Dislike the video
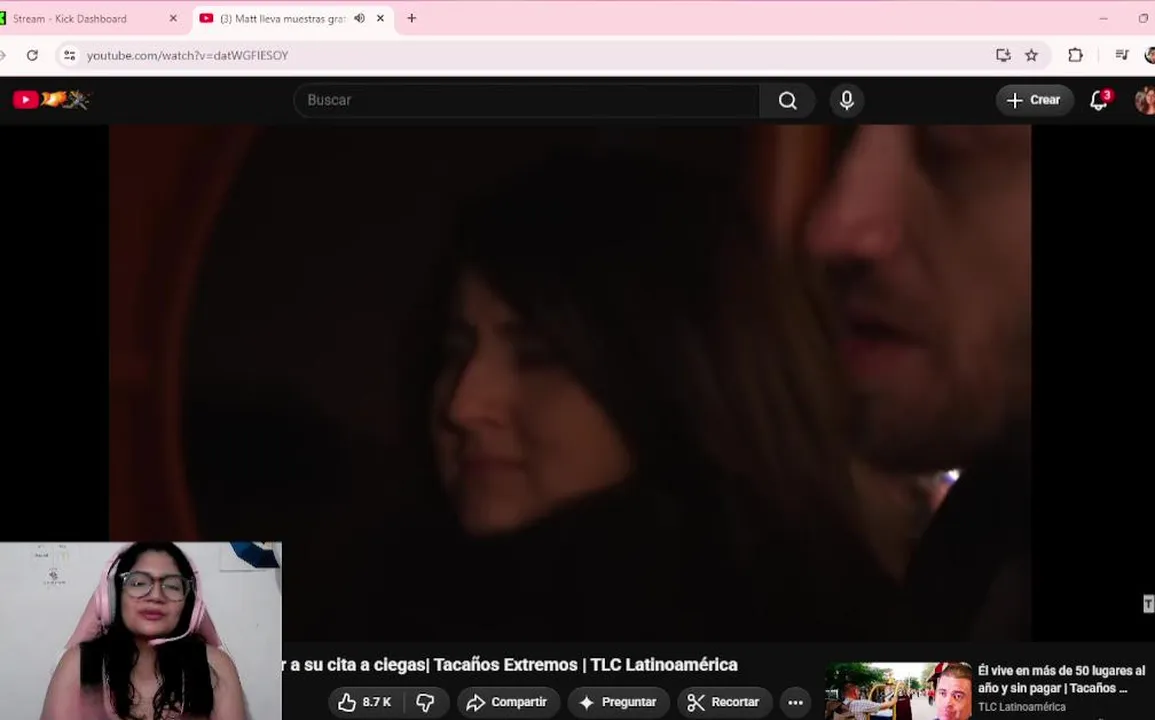Screen dimensions: 1155x720 [x=426, y=702]
